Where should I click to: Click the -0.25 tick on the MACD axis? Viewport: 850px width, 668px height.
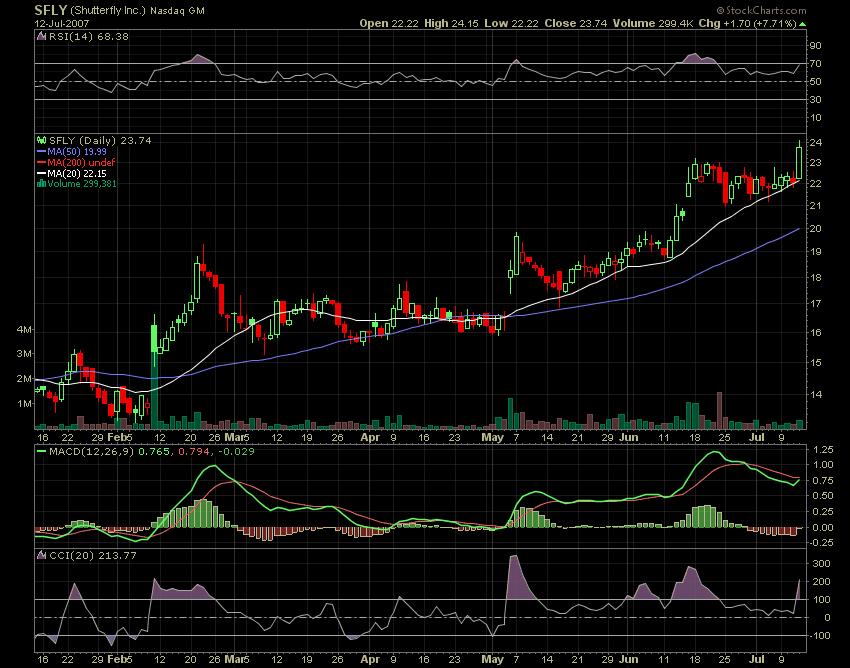pyautogui.click(x=821, y=543)
